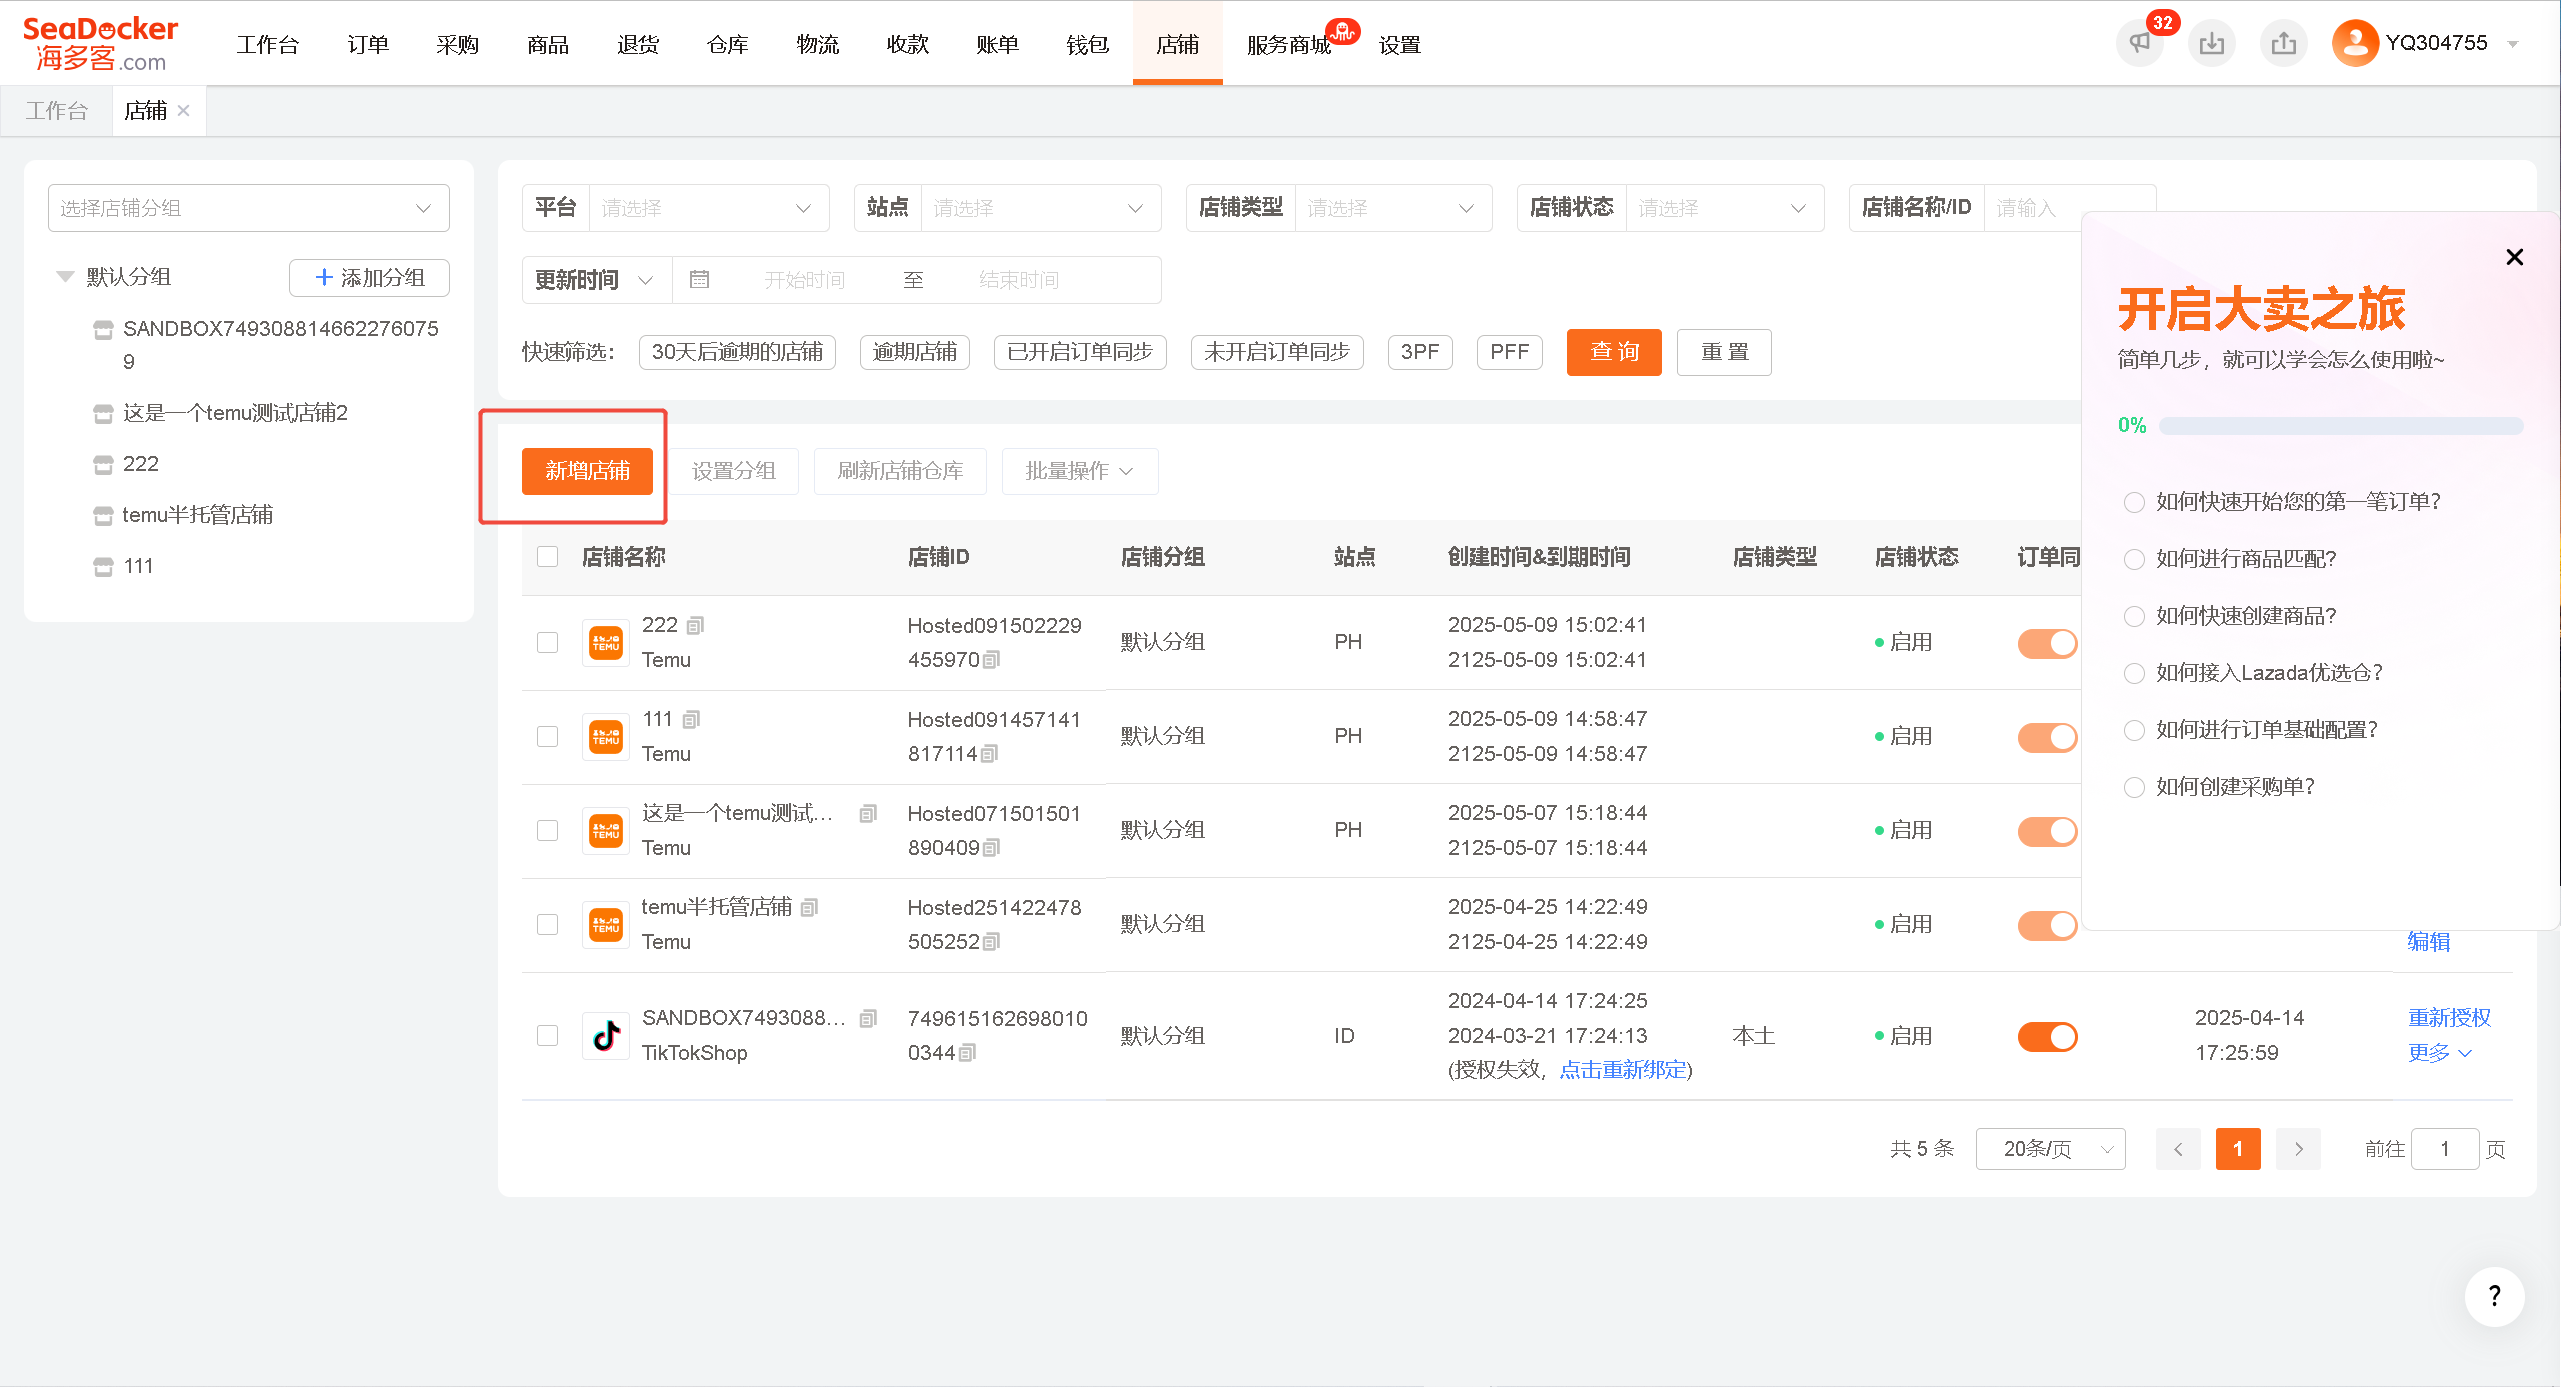Open the 店铺类型 filter dropdown

click(x=1393, y=208)
